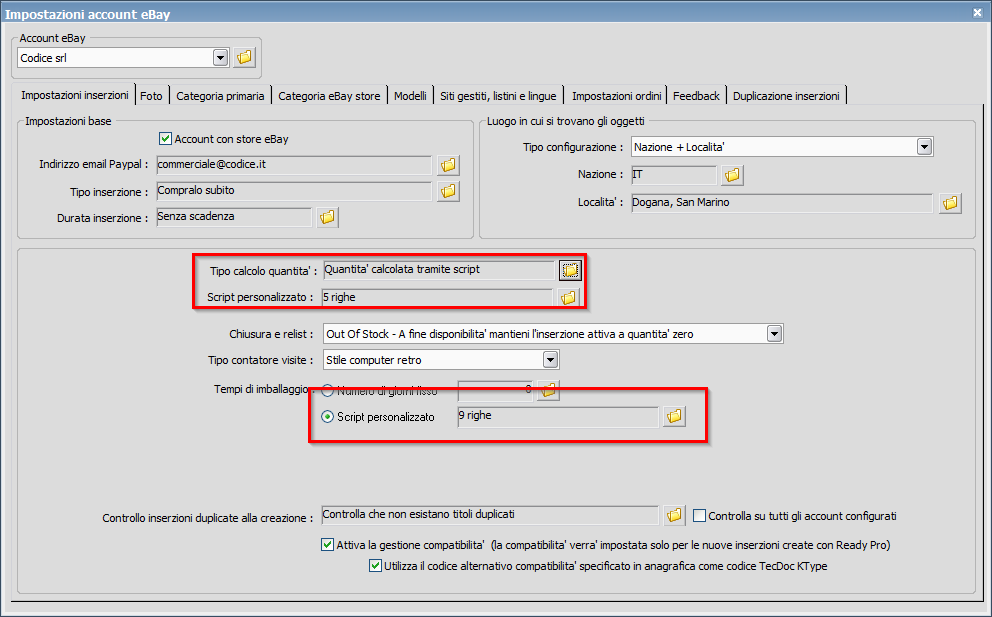The width and height of the screenshot is (992, 617).
Task: Toggle Utilizza il codice alternativo compatibilita' checkbox
Action: 375,566
